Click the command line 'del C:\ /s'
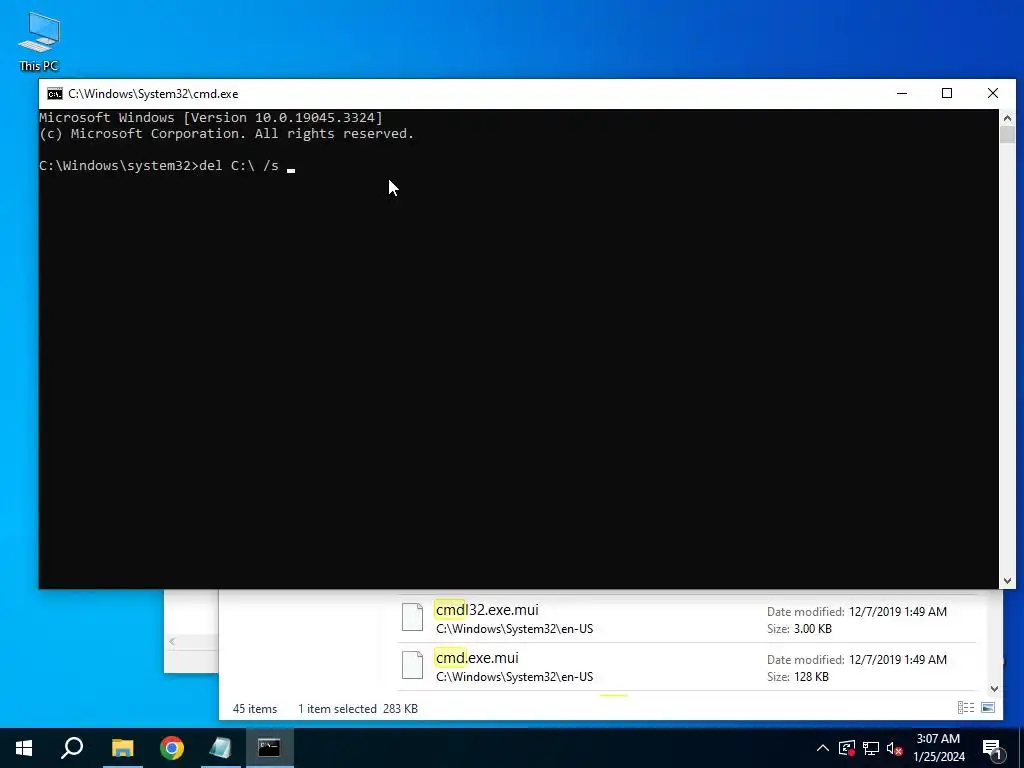1024x768 pixels. tap(238, 166)
